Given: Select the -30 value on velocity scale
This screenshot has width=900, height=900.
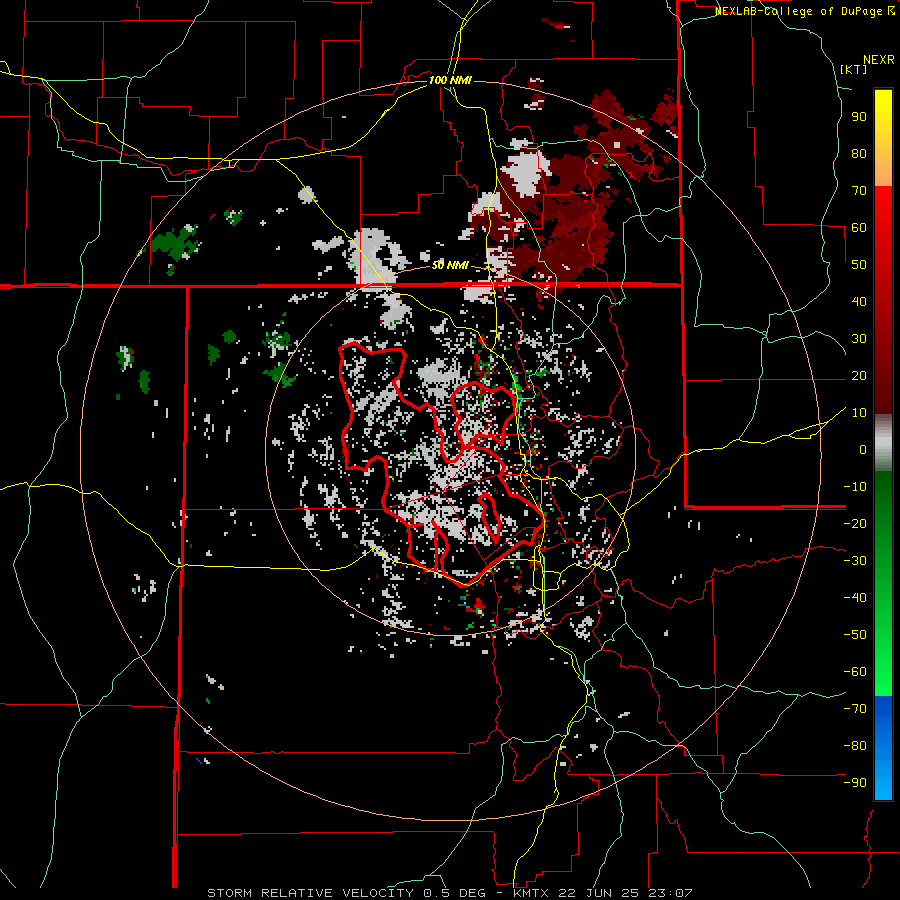Looking at the screenshot, I should coord(855,561).
